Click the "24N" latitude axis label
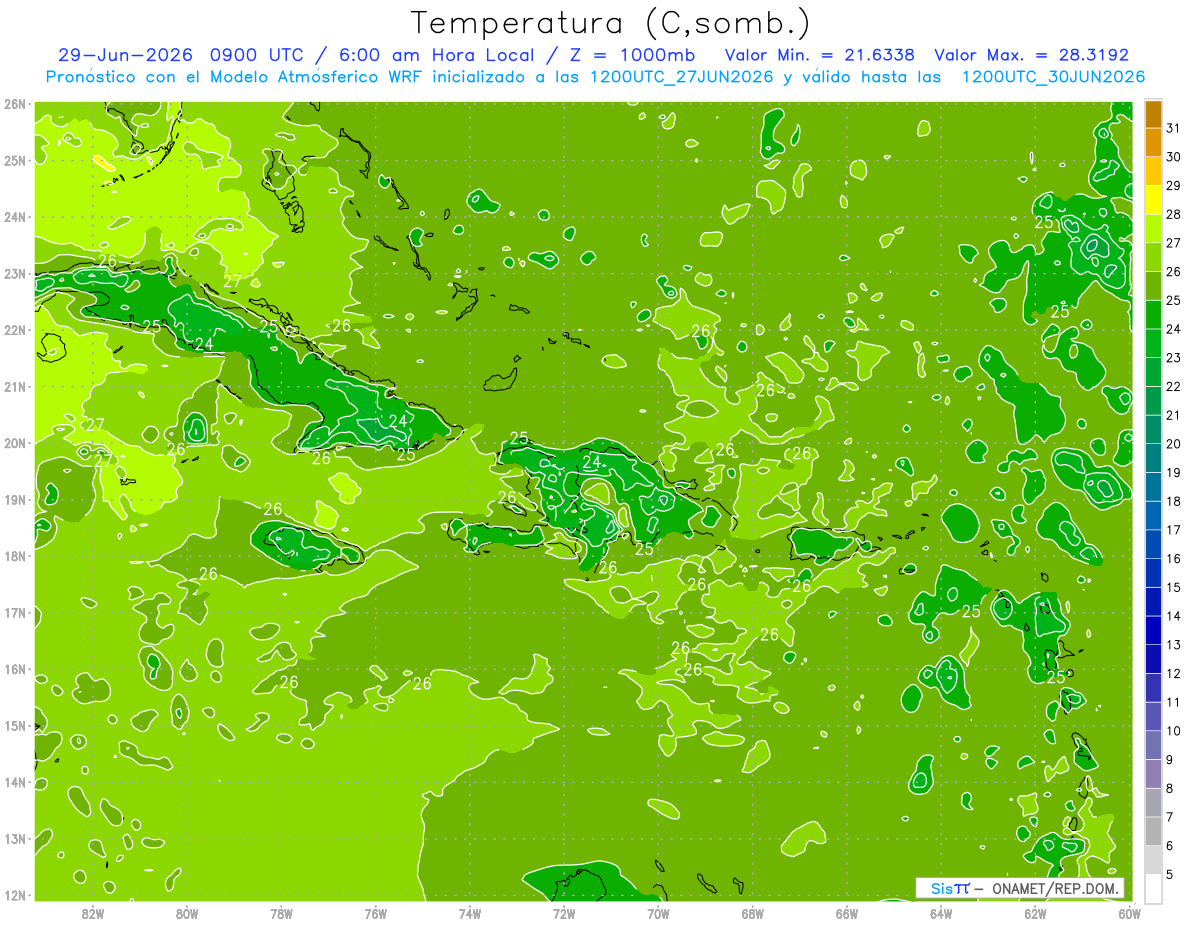This screenshot has height=927, width=1200. coord(14,217)
